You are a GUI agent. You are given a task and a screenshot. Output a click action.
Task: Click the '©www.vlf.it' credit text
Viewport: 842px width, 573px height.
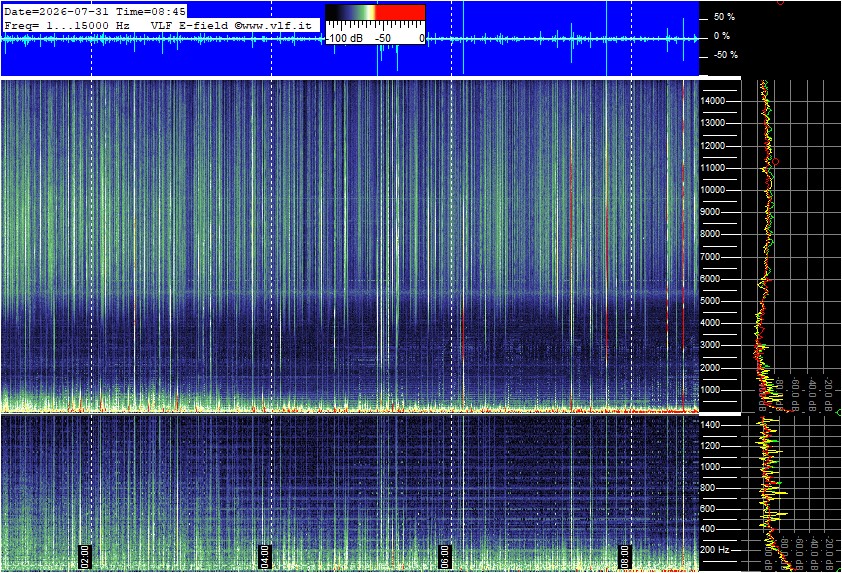(273, 25)
